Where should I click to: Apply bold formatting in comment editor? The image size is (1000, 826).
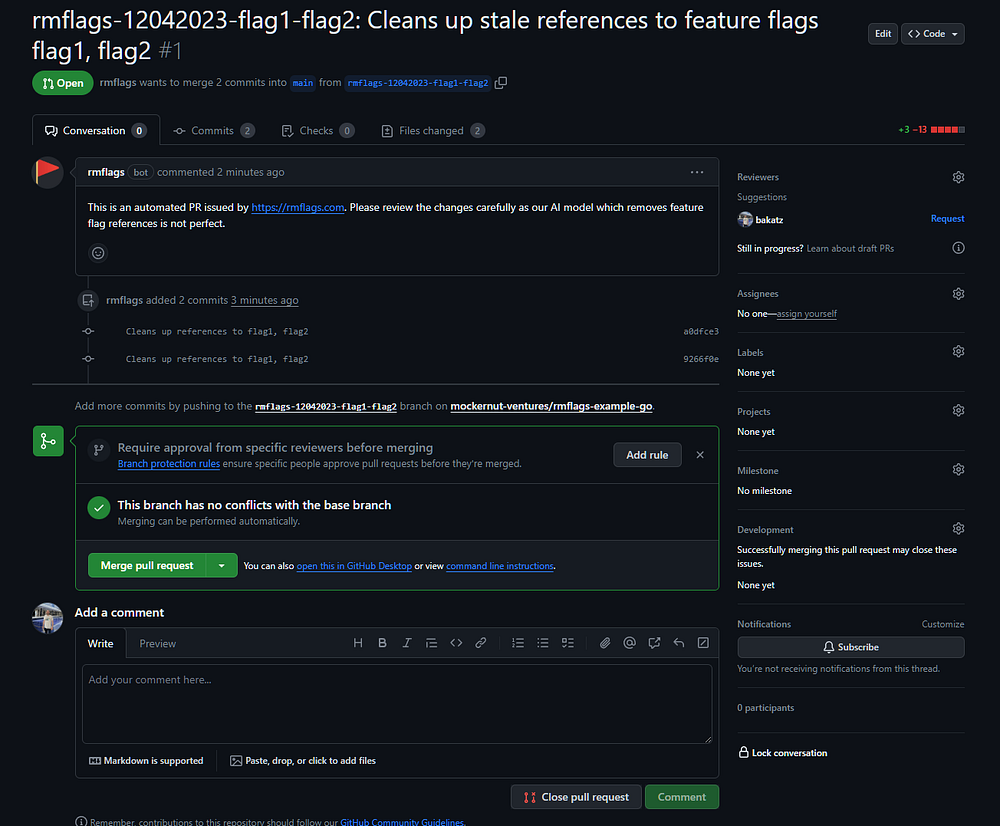(x=382, y=643)
